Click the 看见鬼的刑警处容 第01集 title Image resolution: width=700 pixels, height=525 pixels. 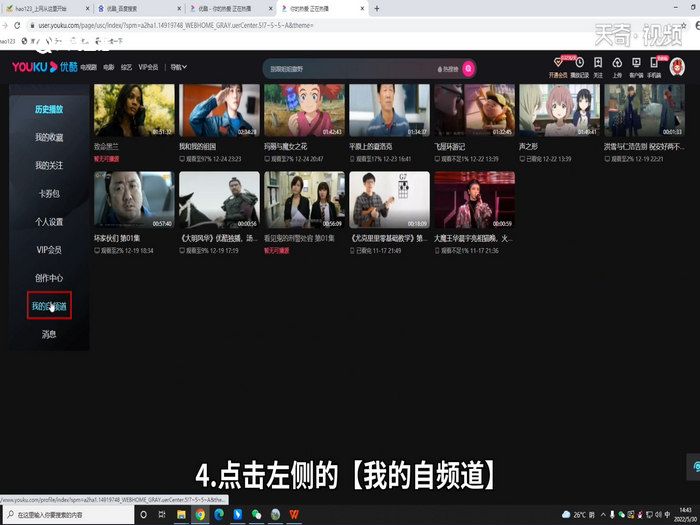point(299,238)
